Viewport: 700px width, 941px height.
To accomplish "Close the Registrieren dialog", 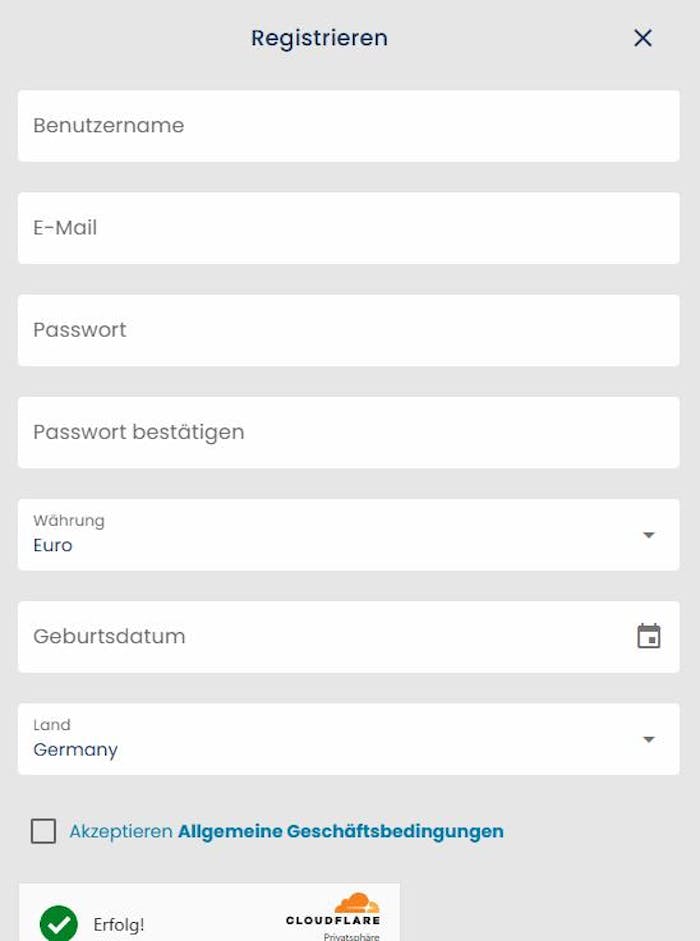I will coord(643,38).
